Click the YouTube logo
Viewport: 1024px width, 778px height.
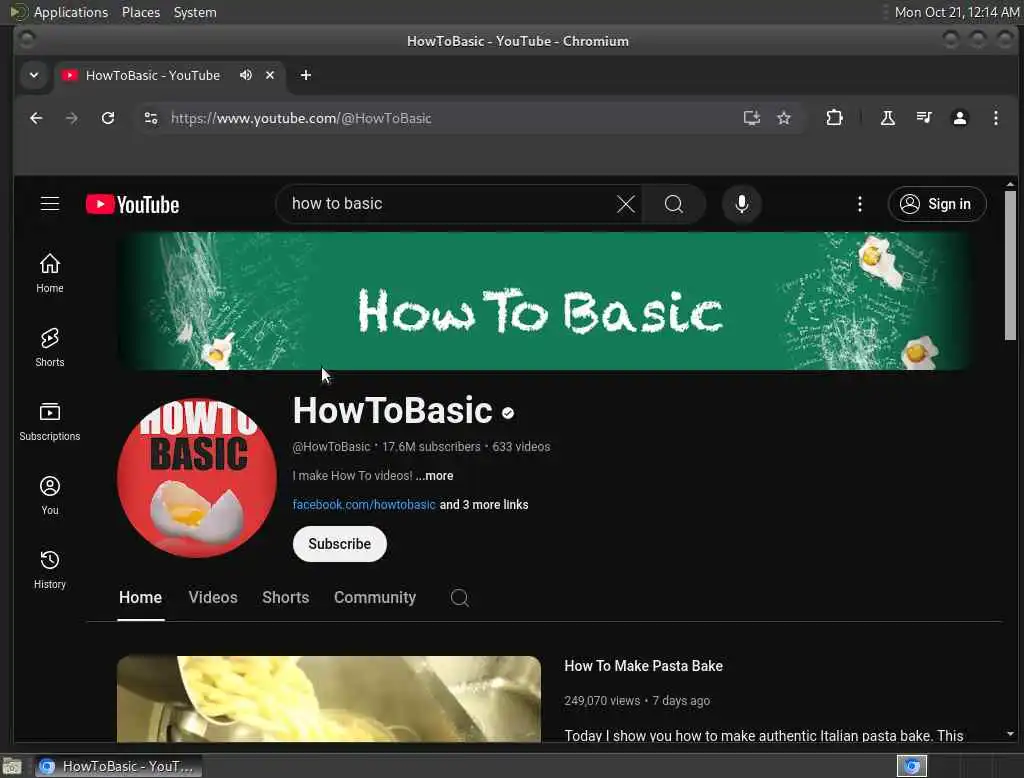point(133,204)
